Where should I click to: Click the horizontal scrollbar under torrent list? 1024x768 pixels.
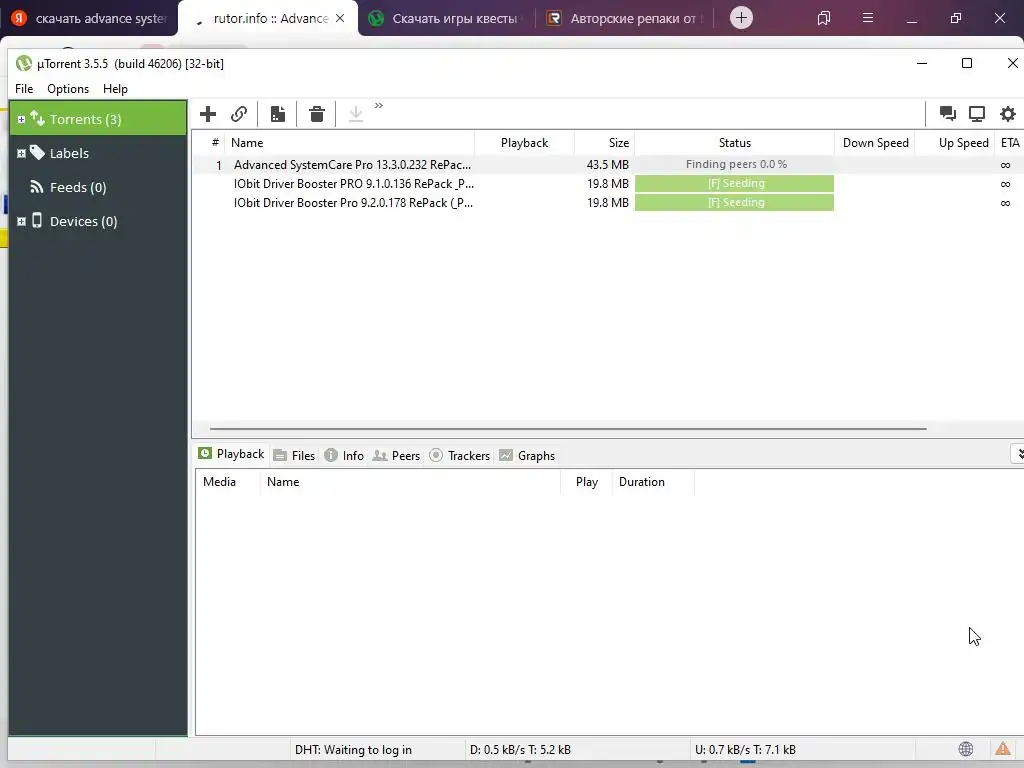click(x=568, y=428)
